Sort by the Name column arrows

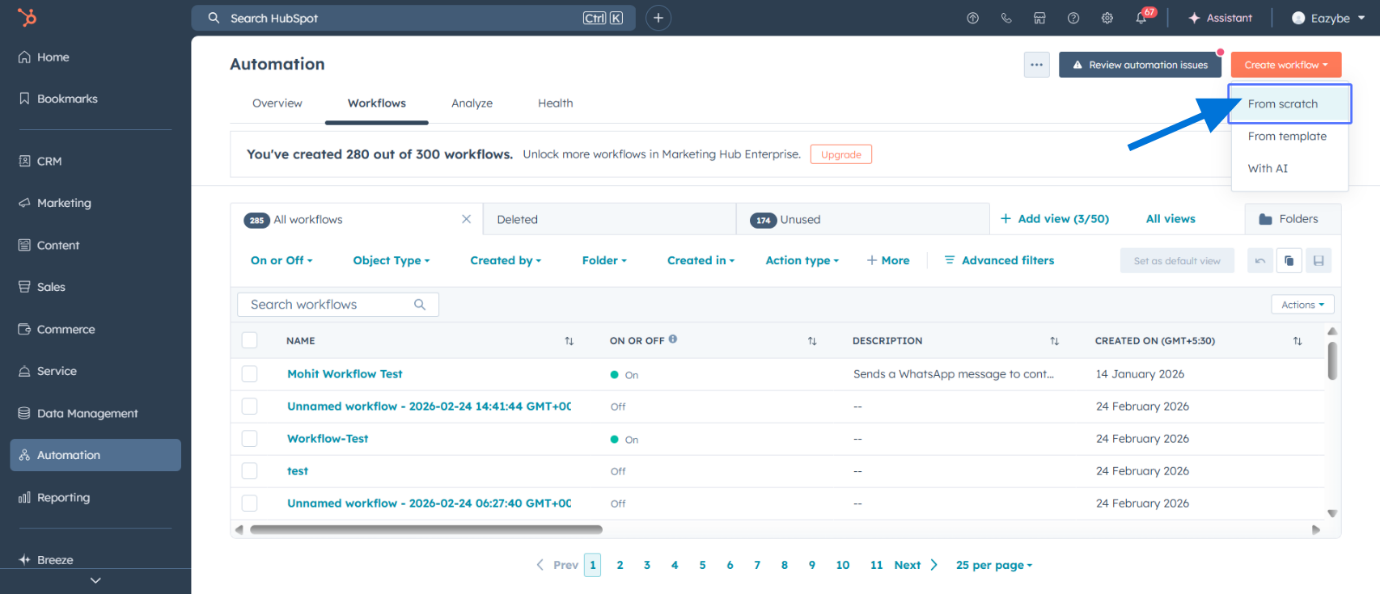[569, 341]
